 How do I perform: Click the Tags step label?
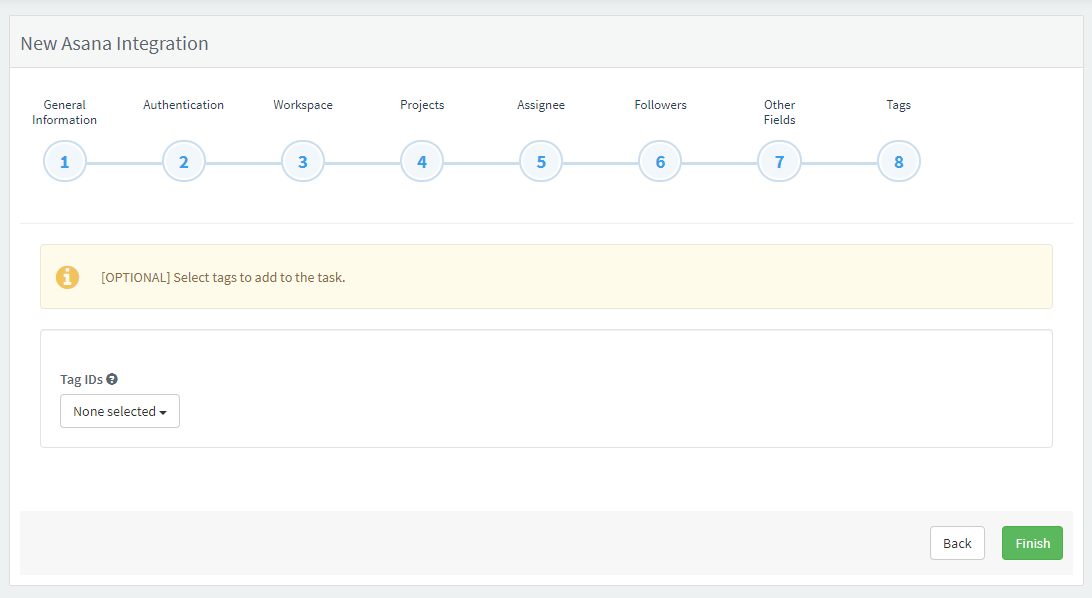[898, 105]
